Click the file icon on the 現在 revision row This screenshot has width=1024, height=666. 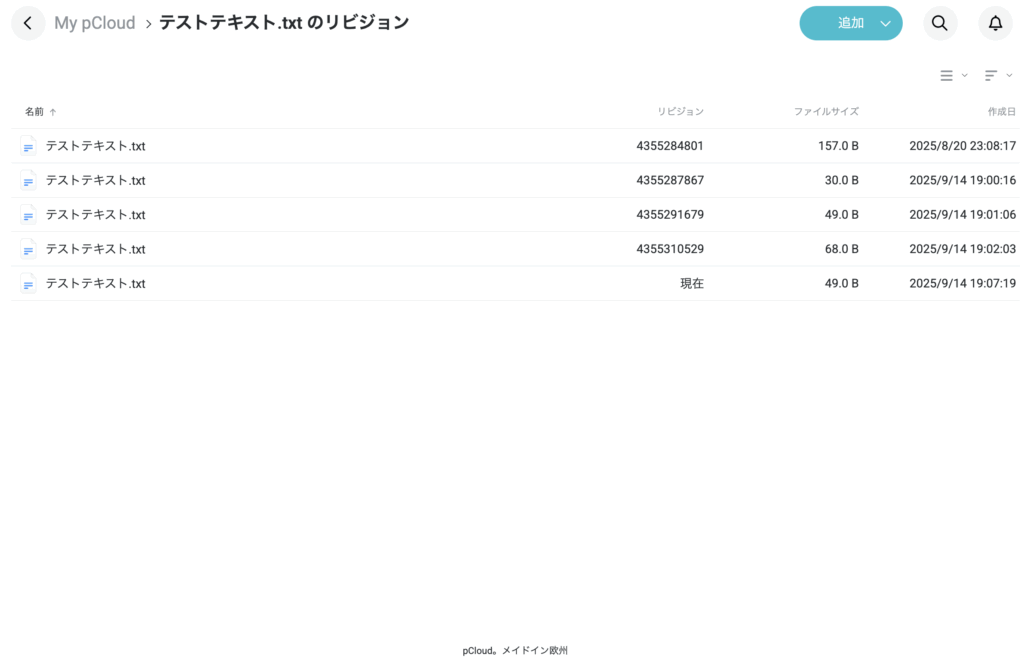click(x=28, y=283)
